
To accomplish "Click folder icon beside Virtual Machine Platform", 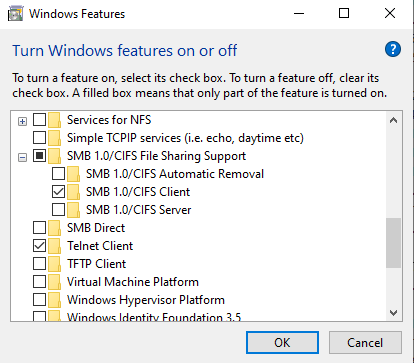I will tap(54, 282).
